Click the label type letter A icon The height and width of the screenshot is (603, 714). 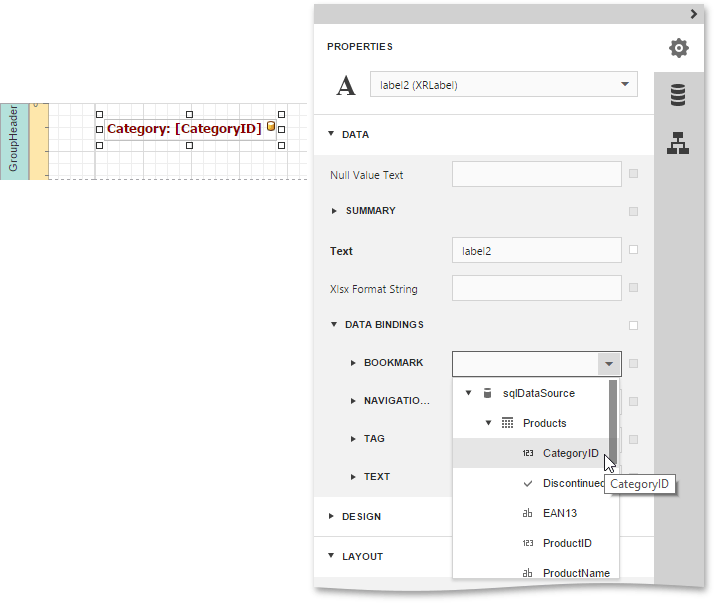tap(346, 85)
